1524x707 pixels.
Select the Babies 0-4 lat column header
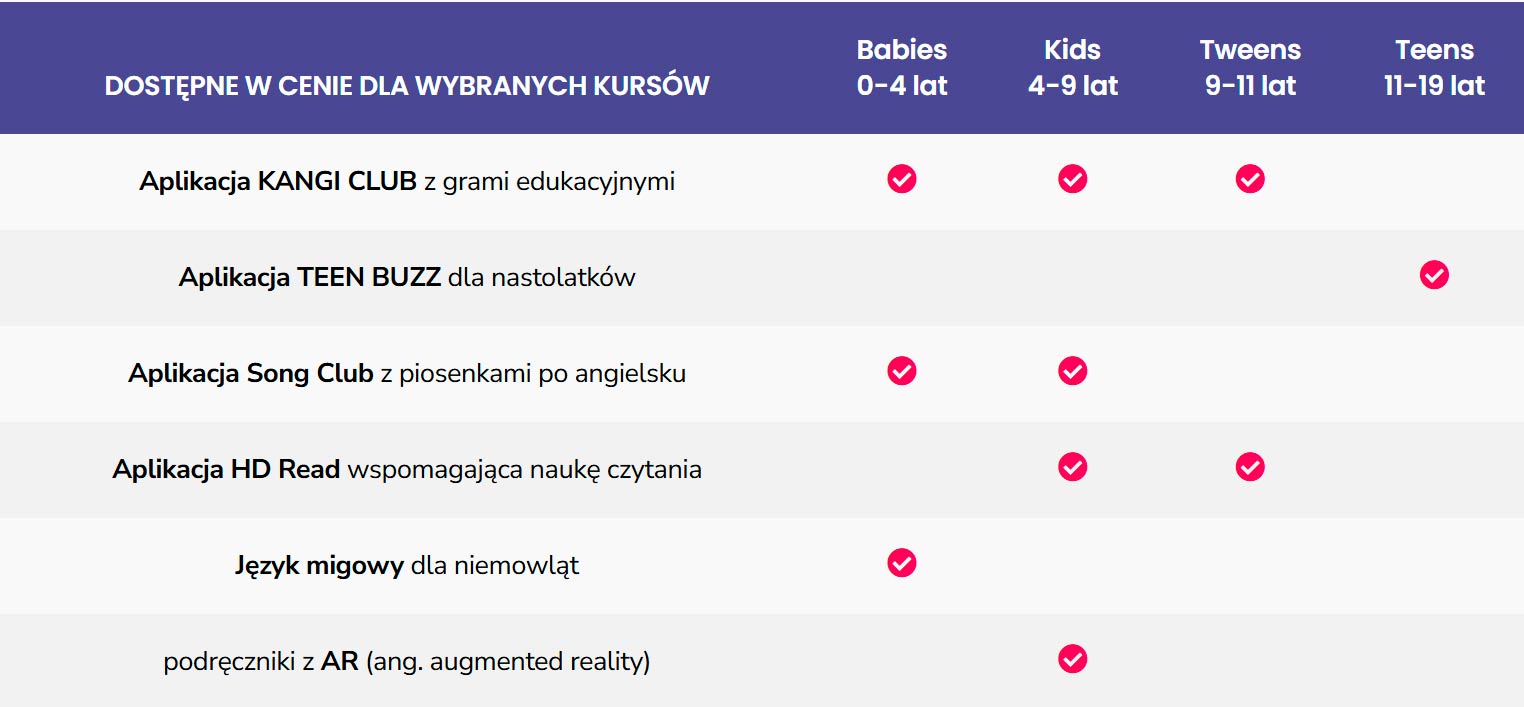pyautogui.click(x=902, y=67)
